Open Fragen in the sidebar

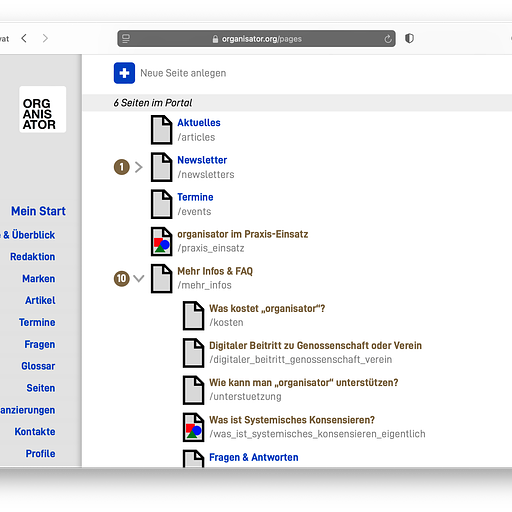(x=40, y=344)
